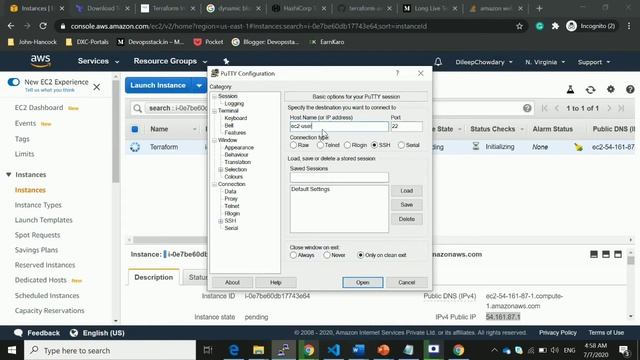
Task: Click the Host Name input field
Action: pyautogui.click(x=339, y=127)
